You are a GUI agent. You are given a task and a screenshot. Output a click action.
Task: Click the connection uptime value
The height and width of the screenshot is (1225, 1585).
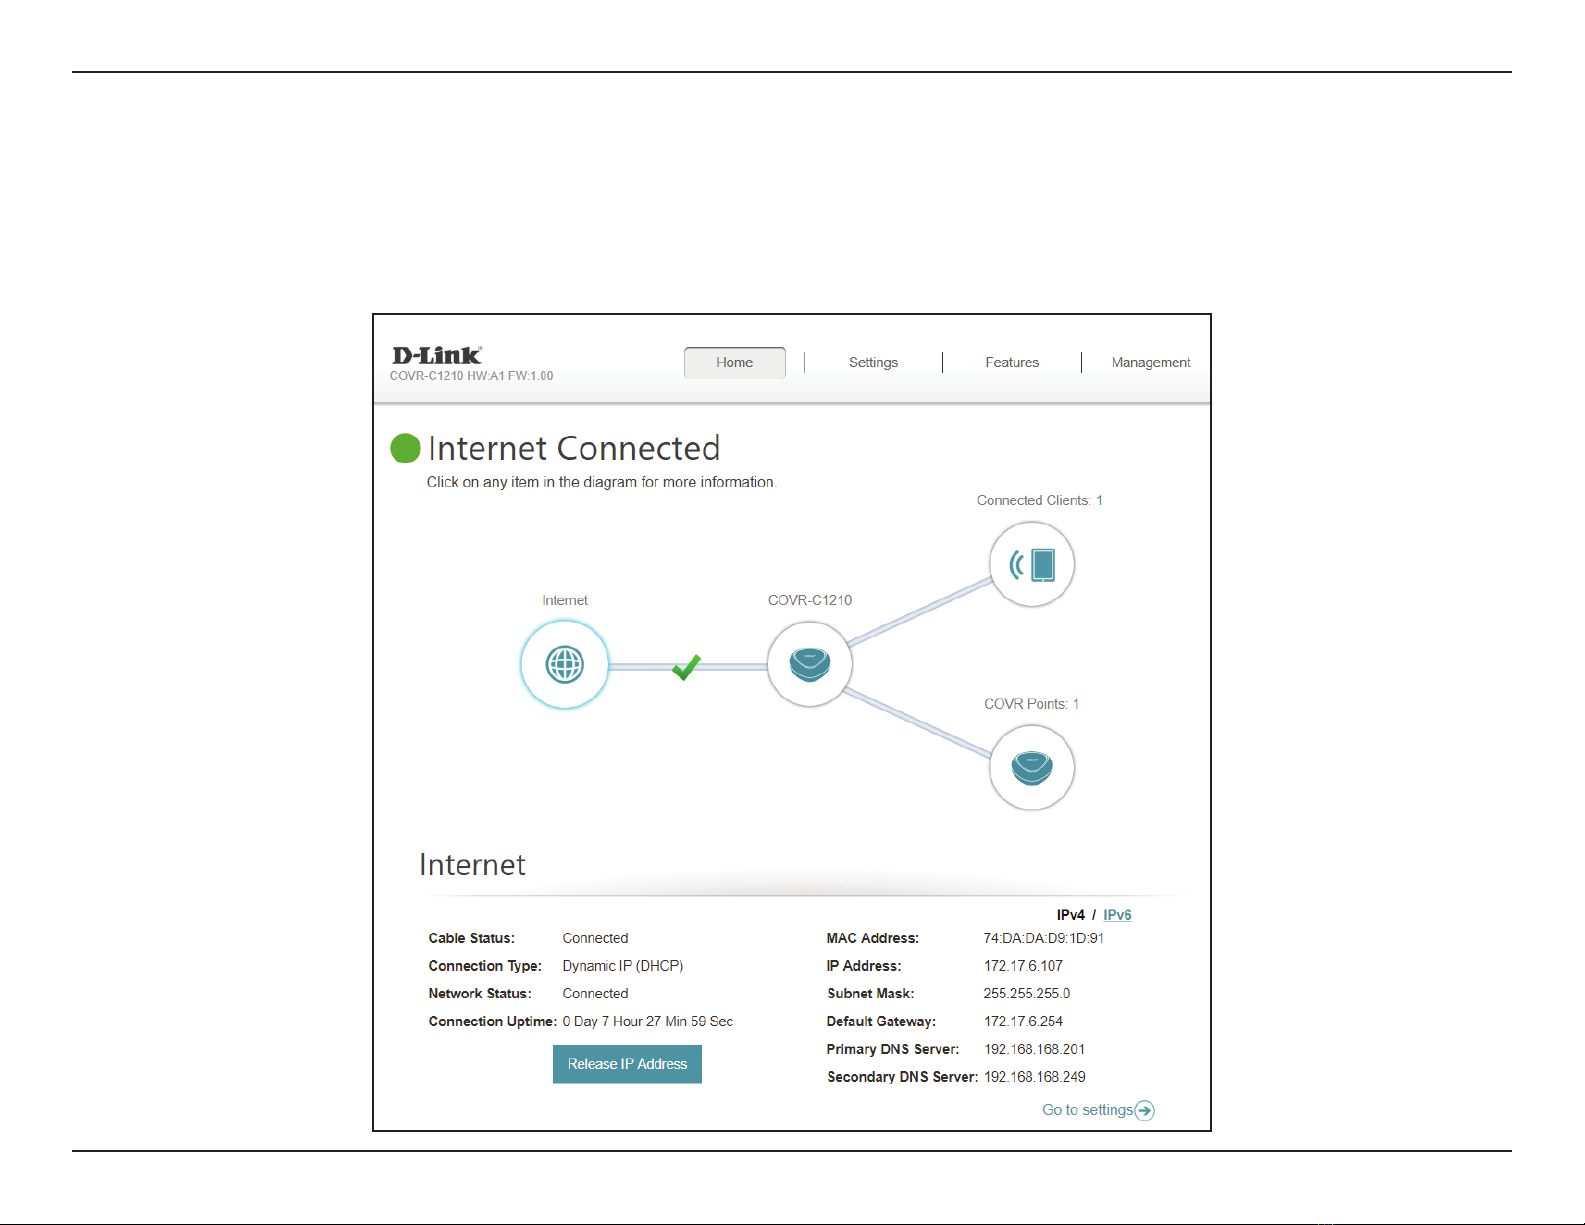coord(648,1021)
